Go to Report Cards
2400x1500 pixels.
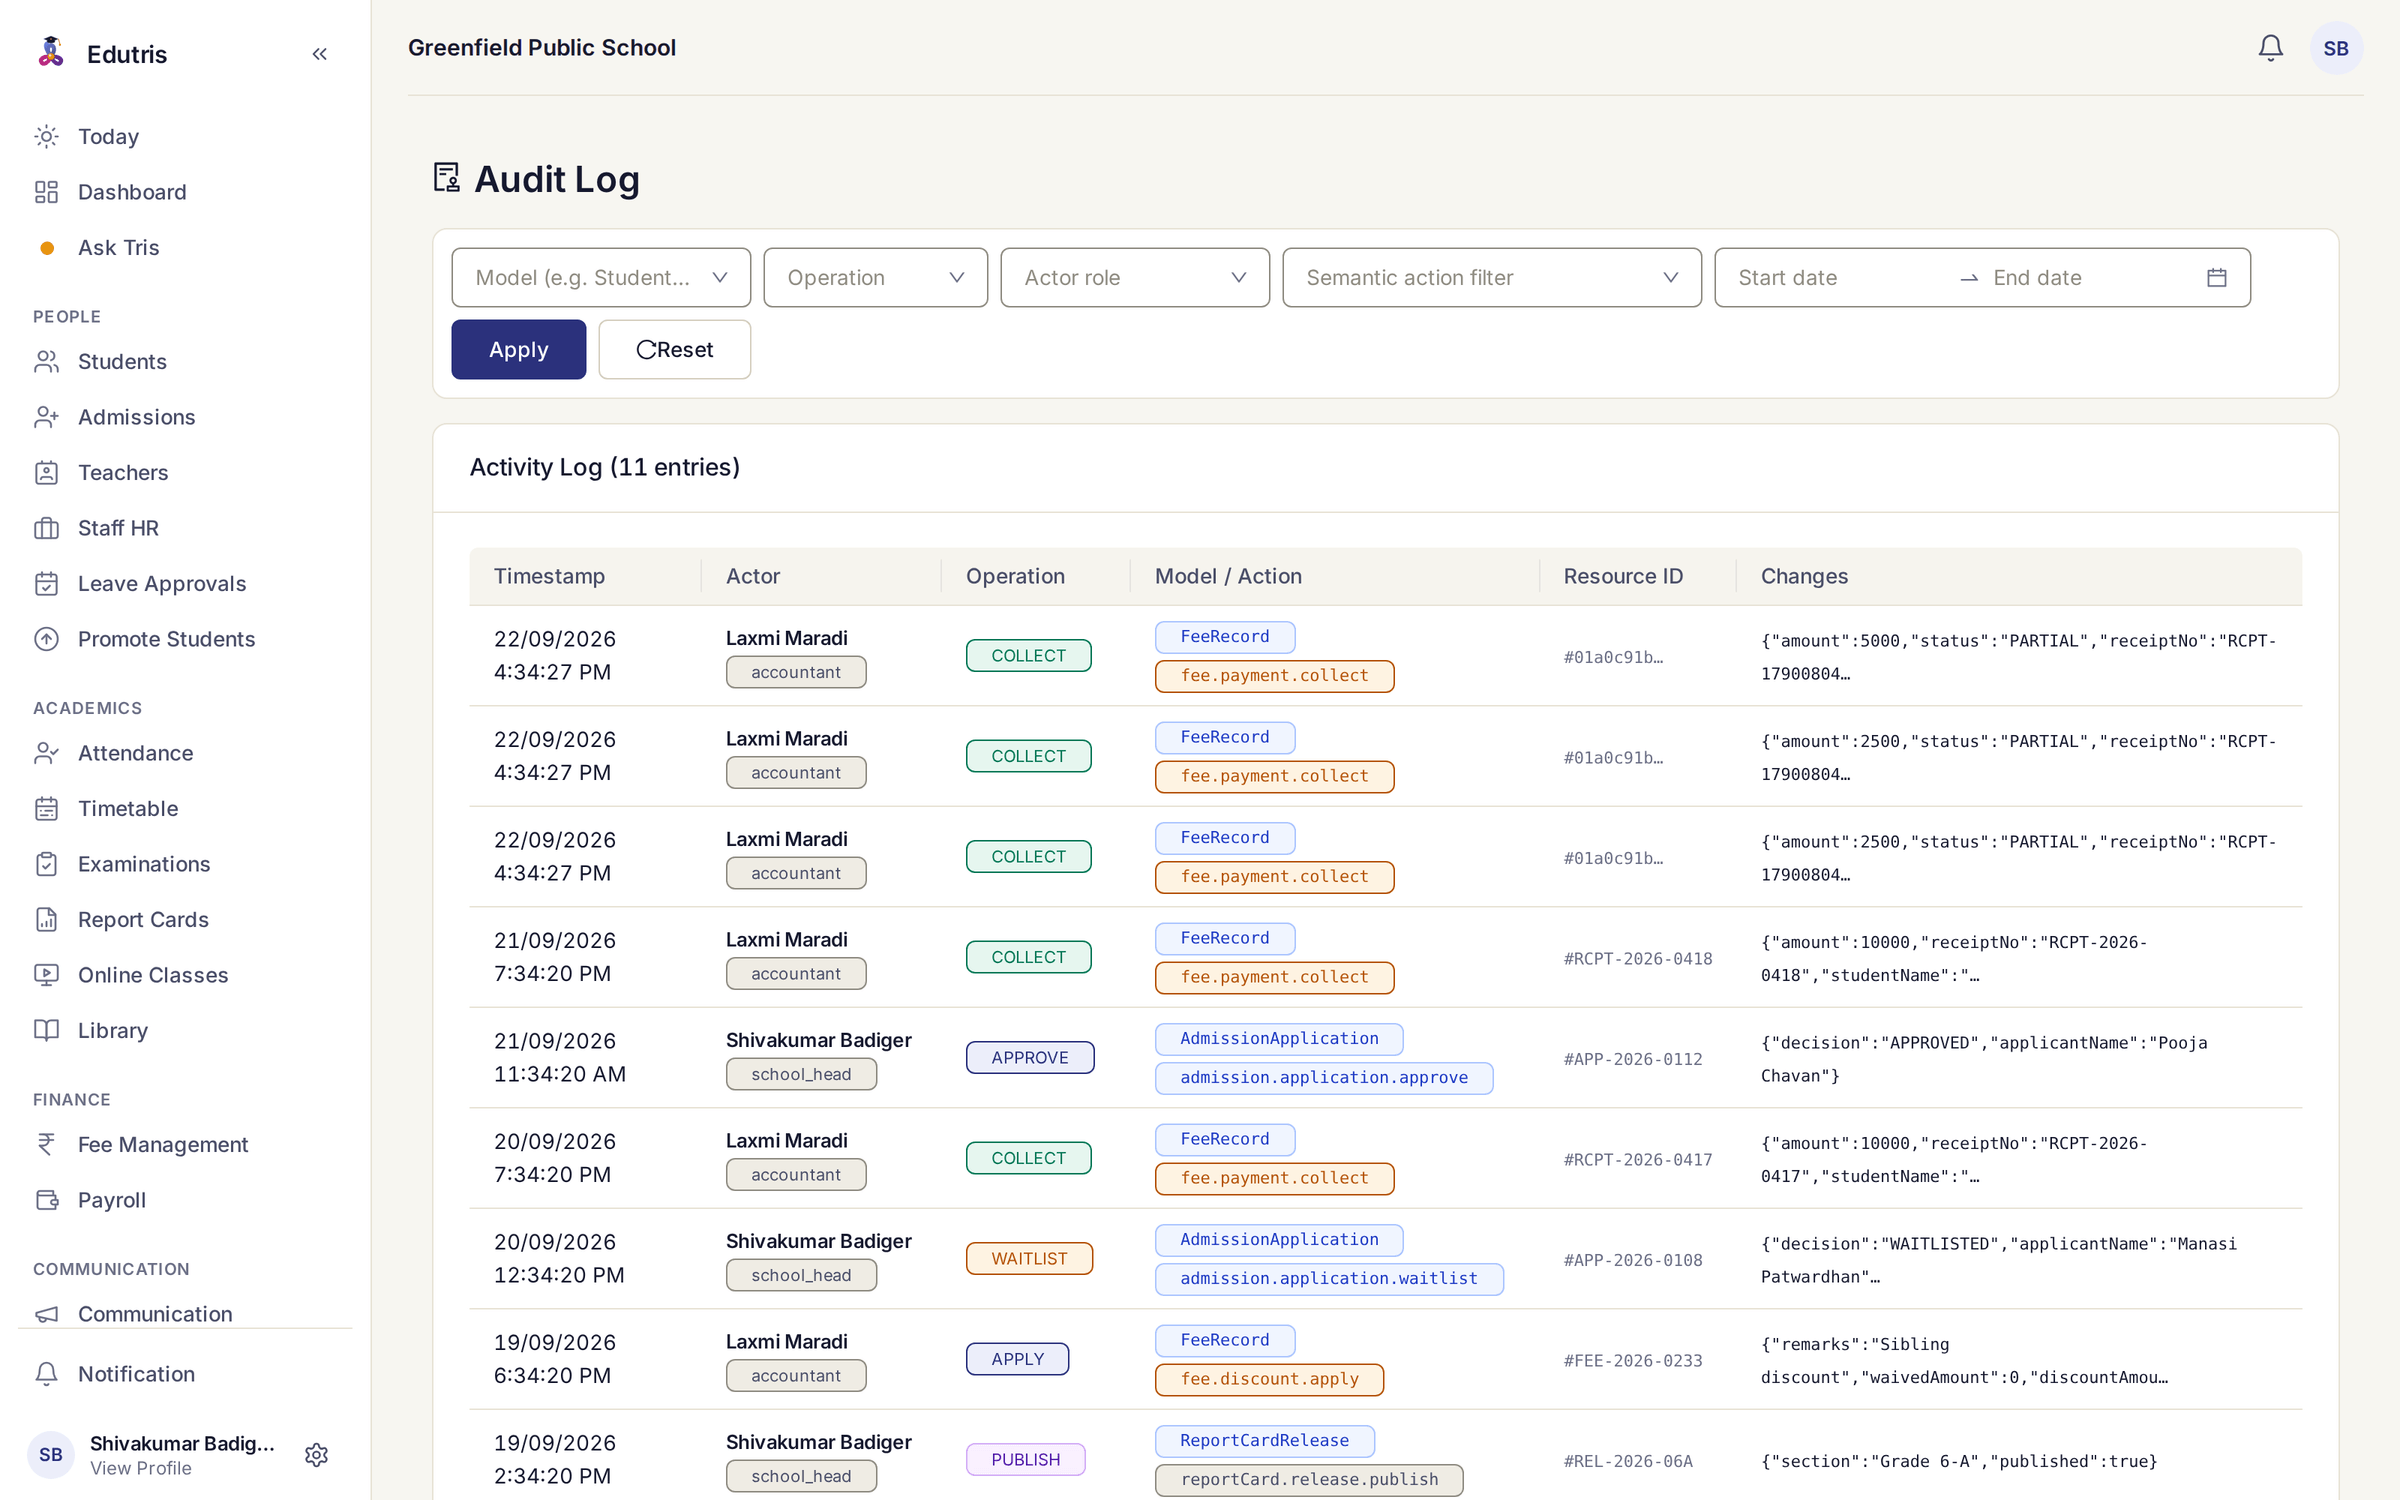143,920
